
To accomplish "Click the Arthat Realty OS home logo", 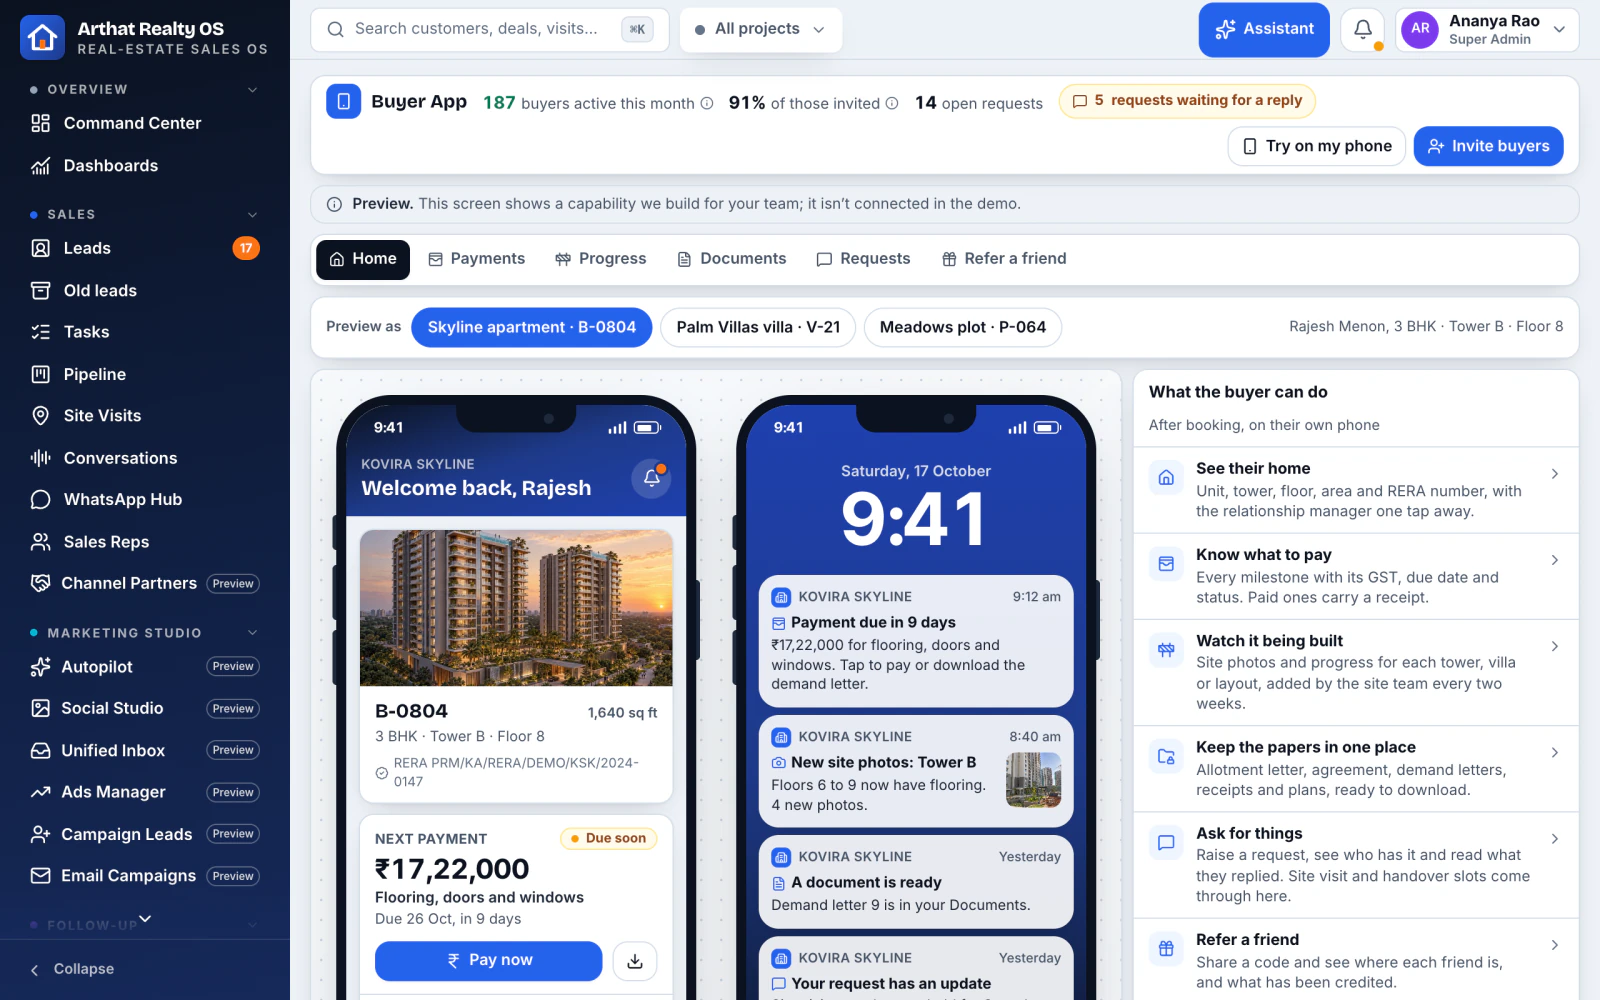I will 42,37.
